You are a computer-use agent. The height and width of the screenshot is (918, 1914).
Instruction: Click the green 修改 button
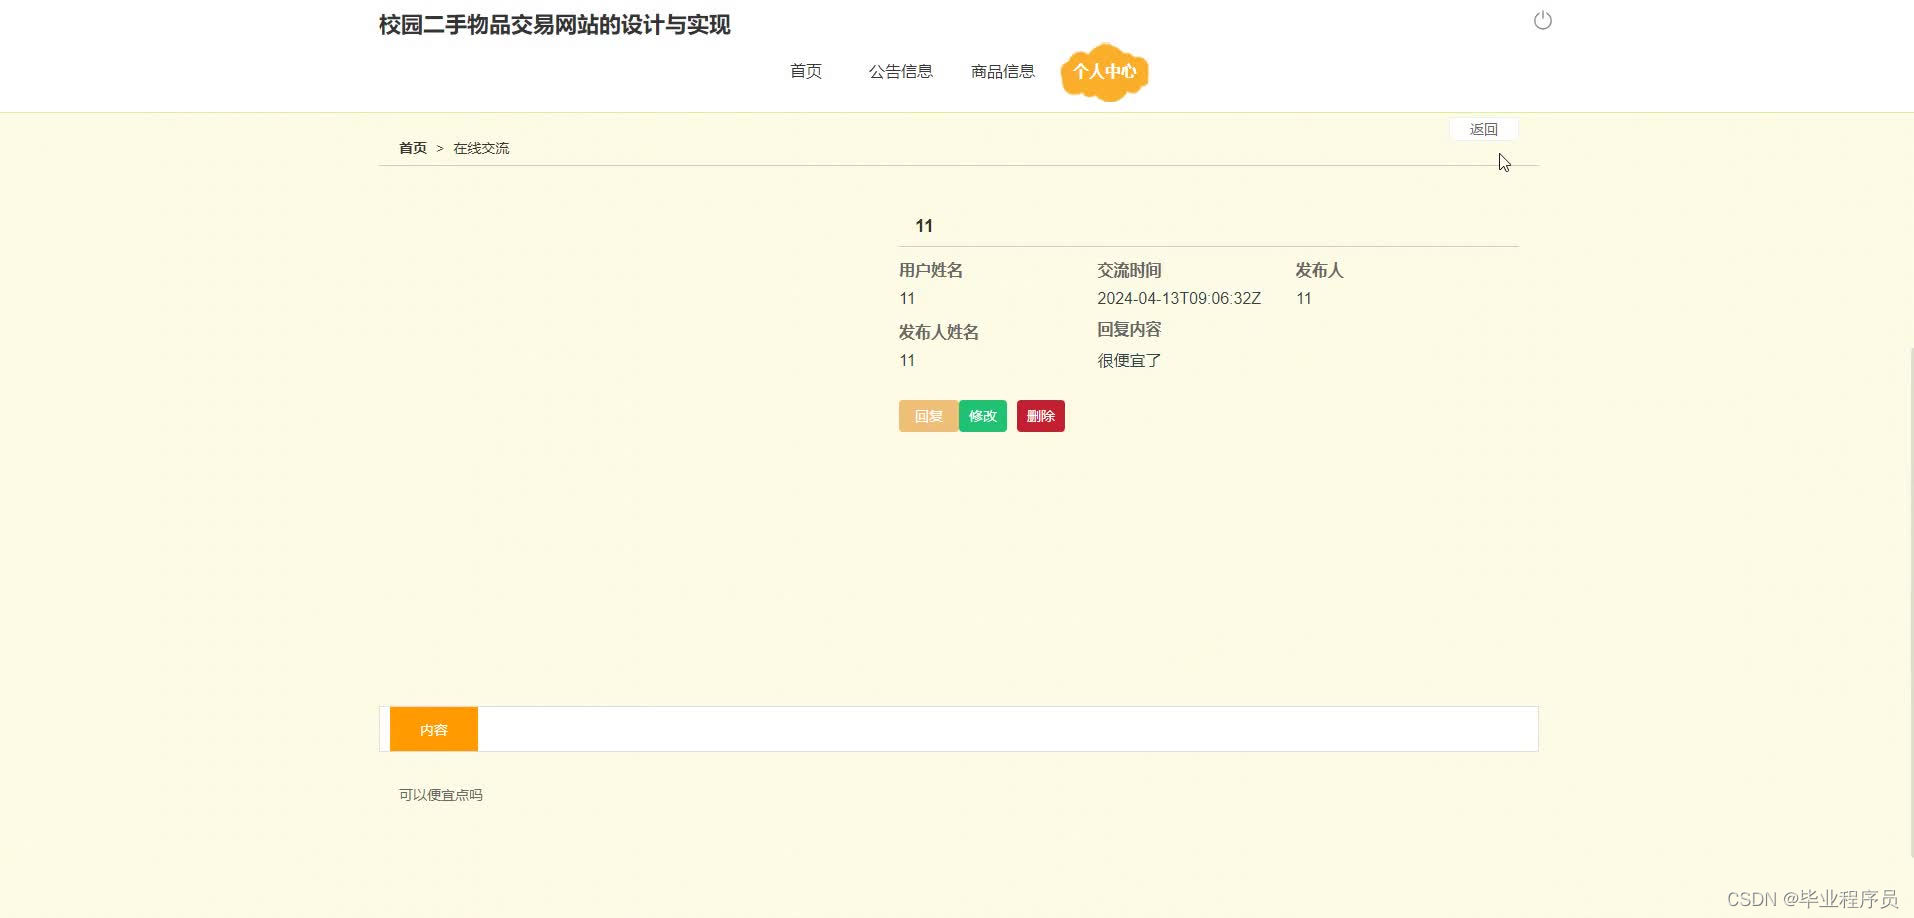click(x=983, y=416)
